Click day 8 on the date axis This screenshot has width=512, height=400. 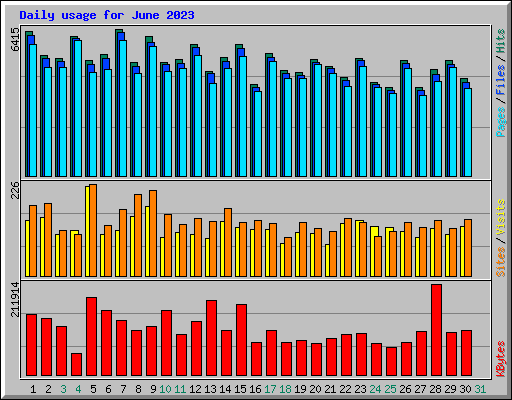138,389
